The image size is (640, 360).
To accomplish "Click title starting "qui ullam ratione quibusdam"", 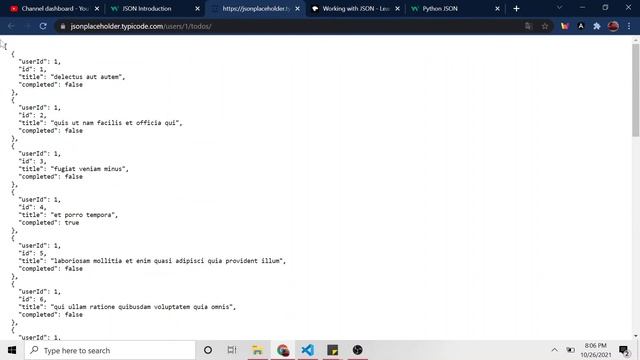I will 143,307.
